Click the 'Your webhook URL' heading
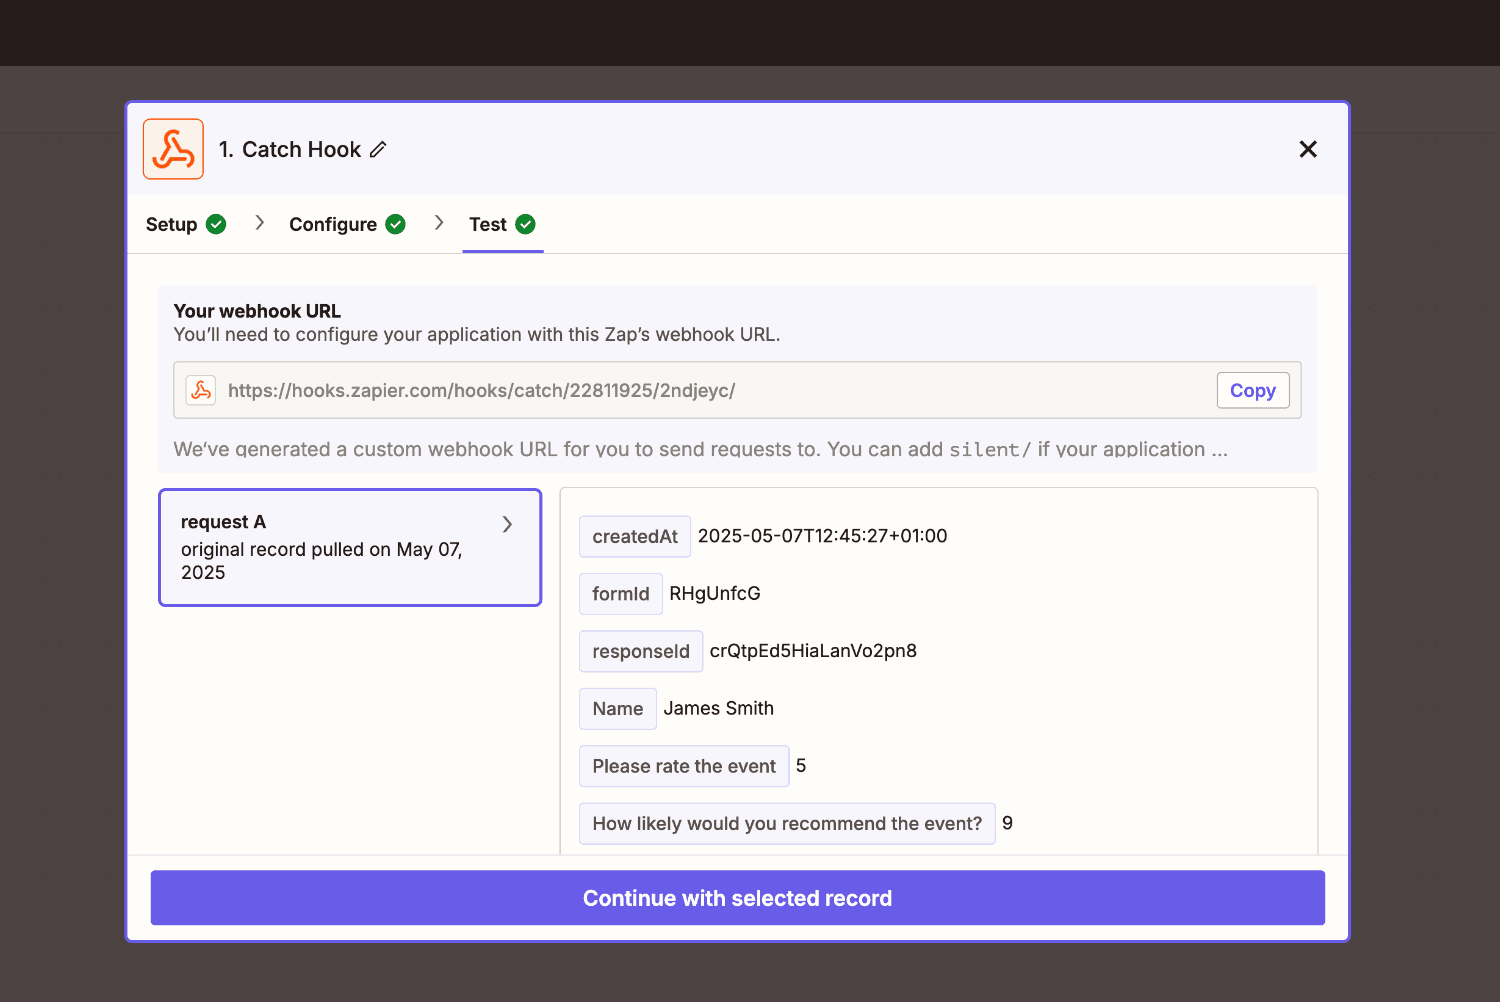Image resolution: width=1500 pixels, height=1002 pixels. (x=257, y=311)
